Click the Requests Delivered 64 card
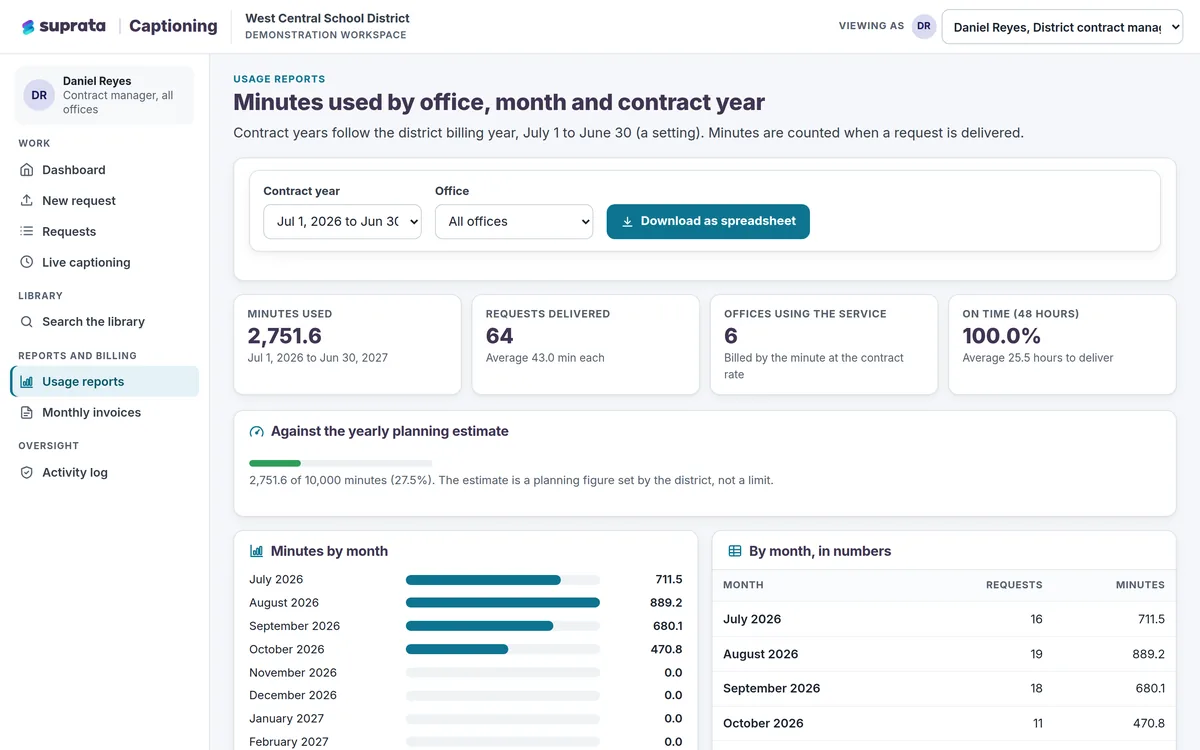1200x750 pixels. 585,344
